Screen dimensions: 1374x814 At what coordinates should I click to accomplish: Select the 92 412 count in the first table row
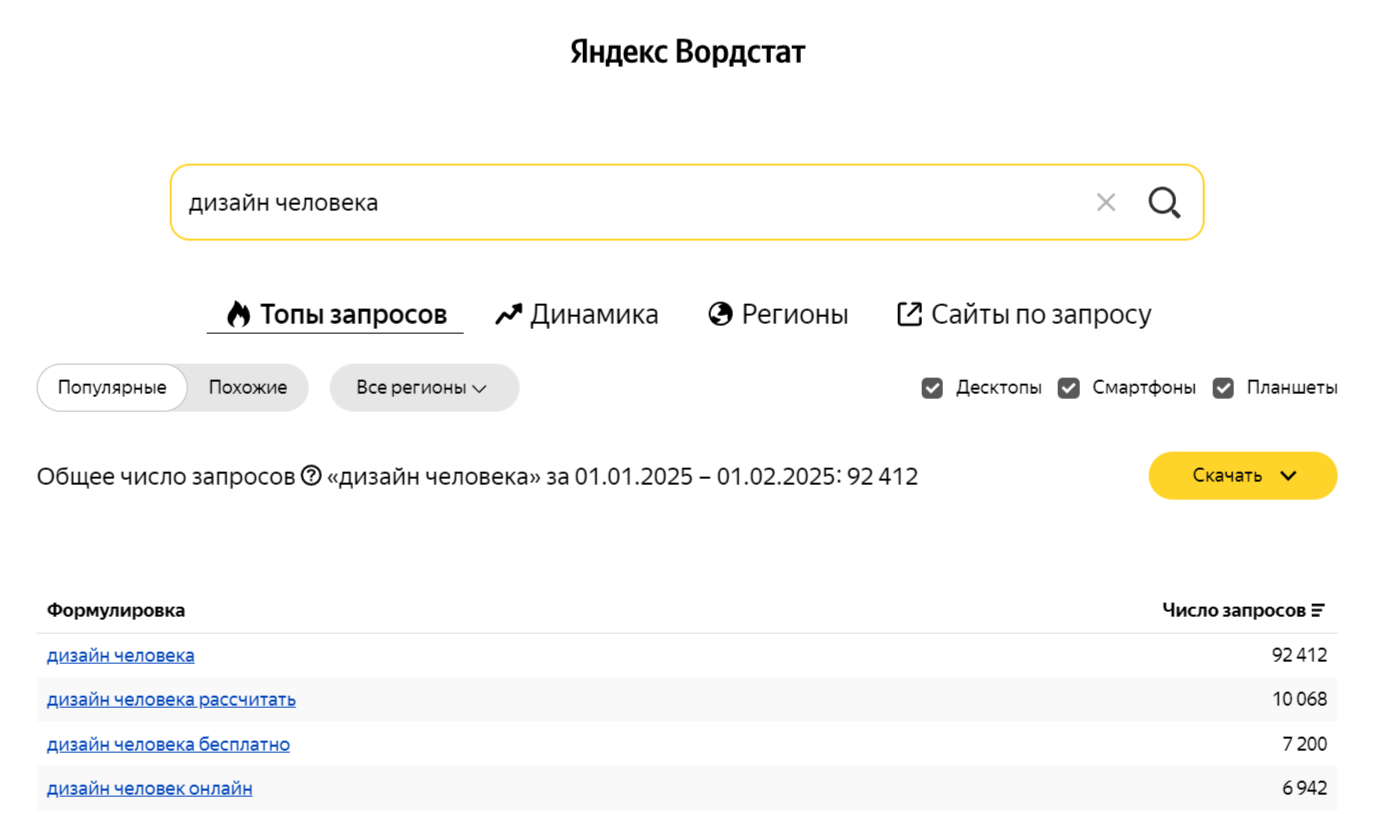[x=1299, y=656]
